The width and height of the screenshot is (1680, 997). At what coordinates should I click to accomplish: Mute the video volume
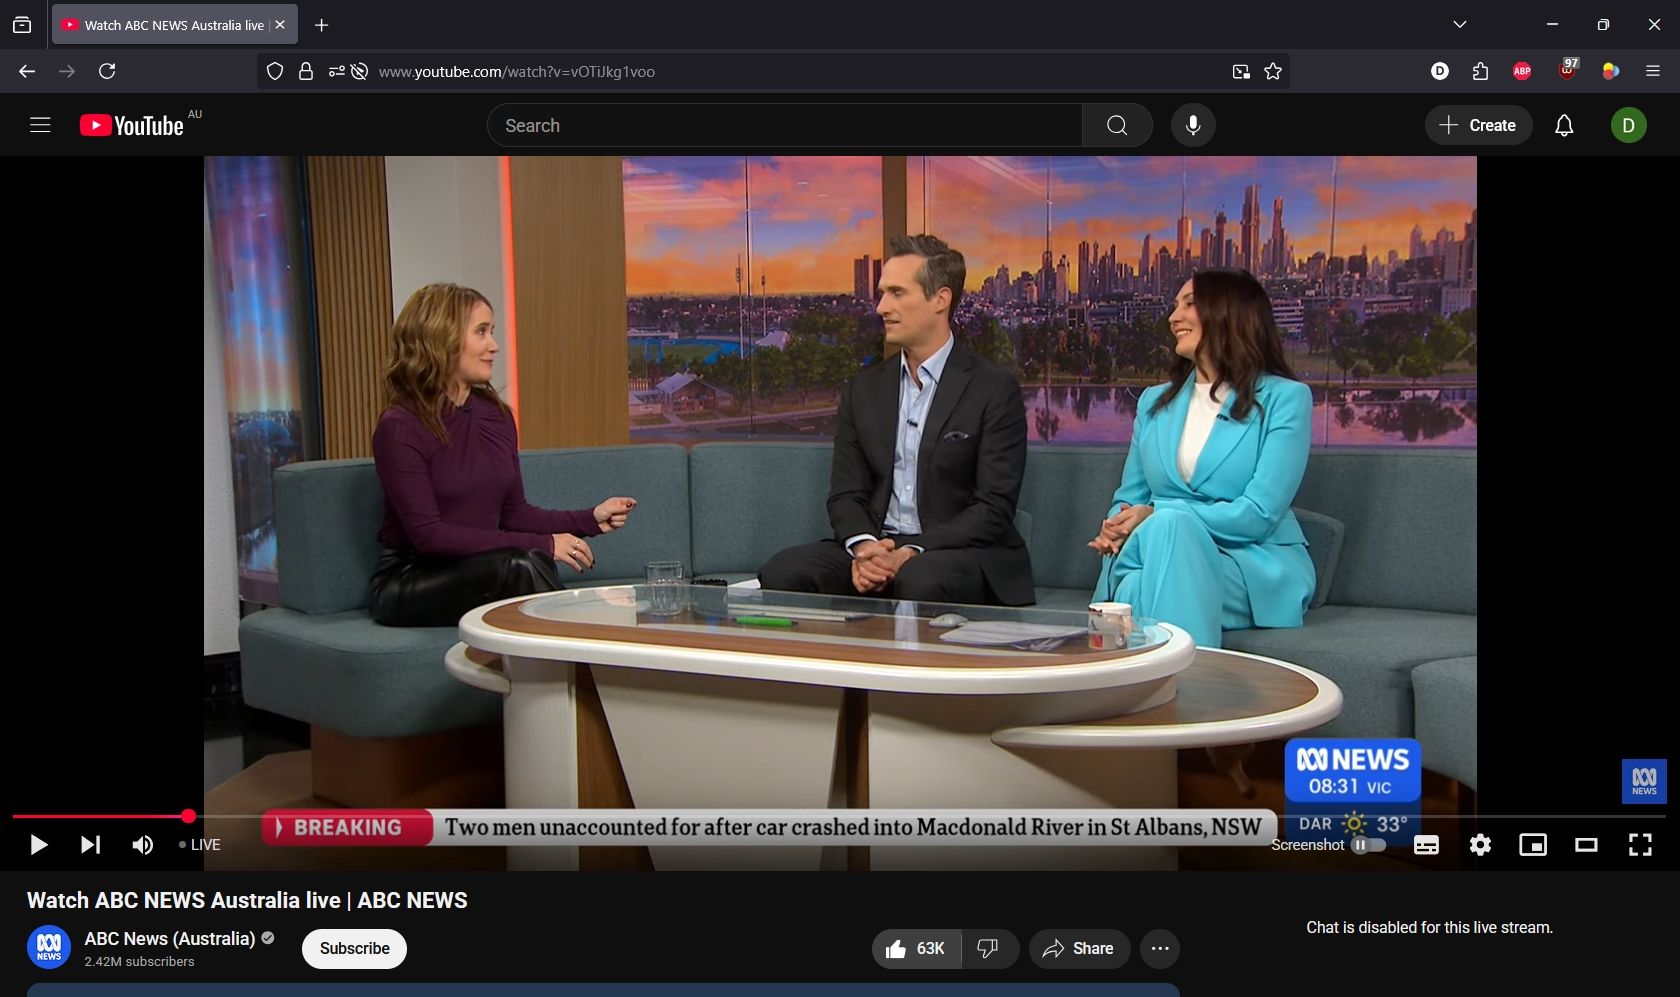tap(143, 845)
